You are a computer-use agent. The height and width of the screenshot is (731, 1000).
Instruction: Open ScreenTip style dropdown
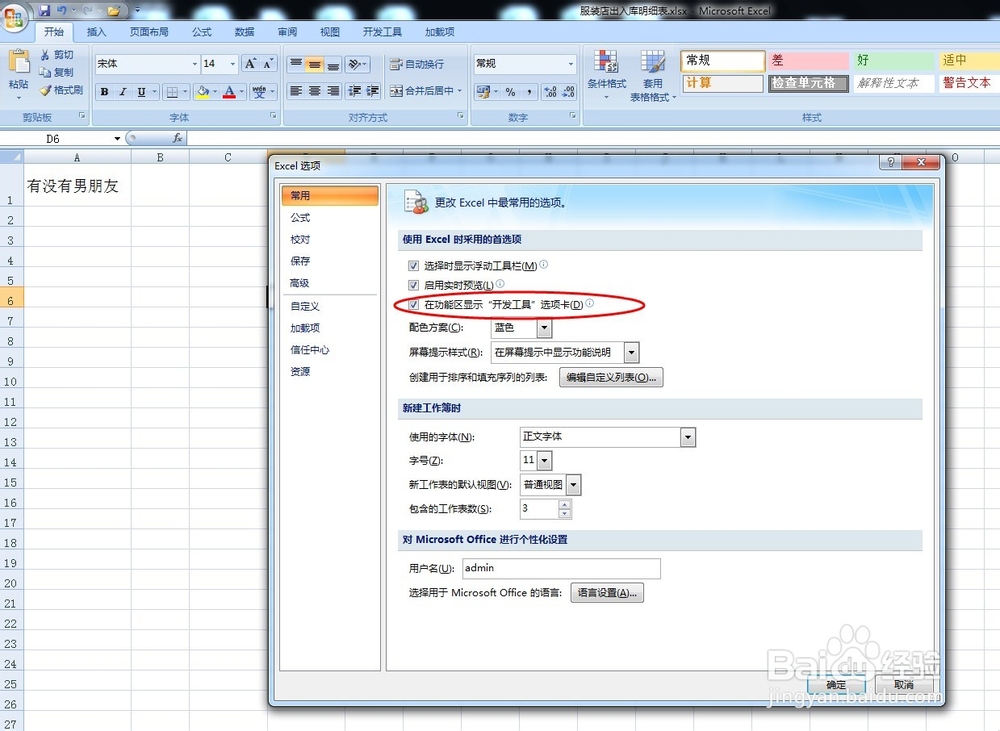click(631, 352)
